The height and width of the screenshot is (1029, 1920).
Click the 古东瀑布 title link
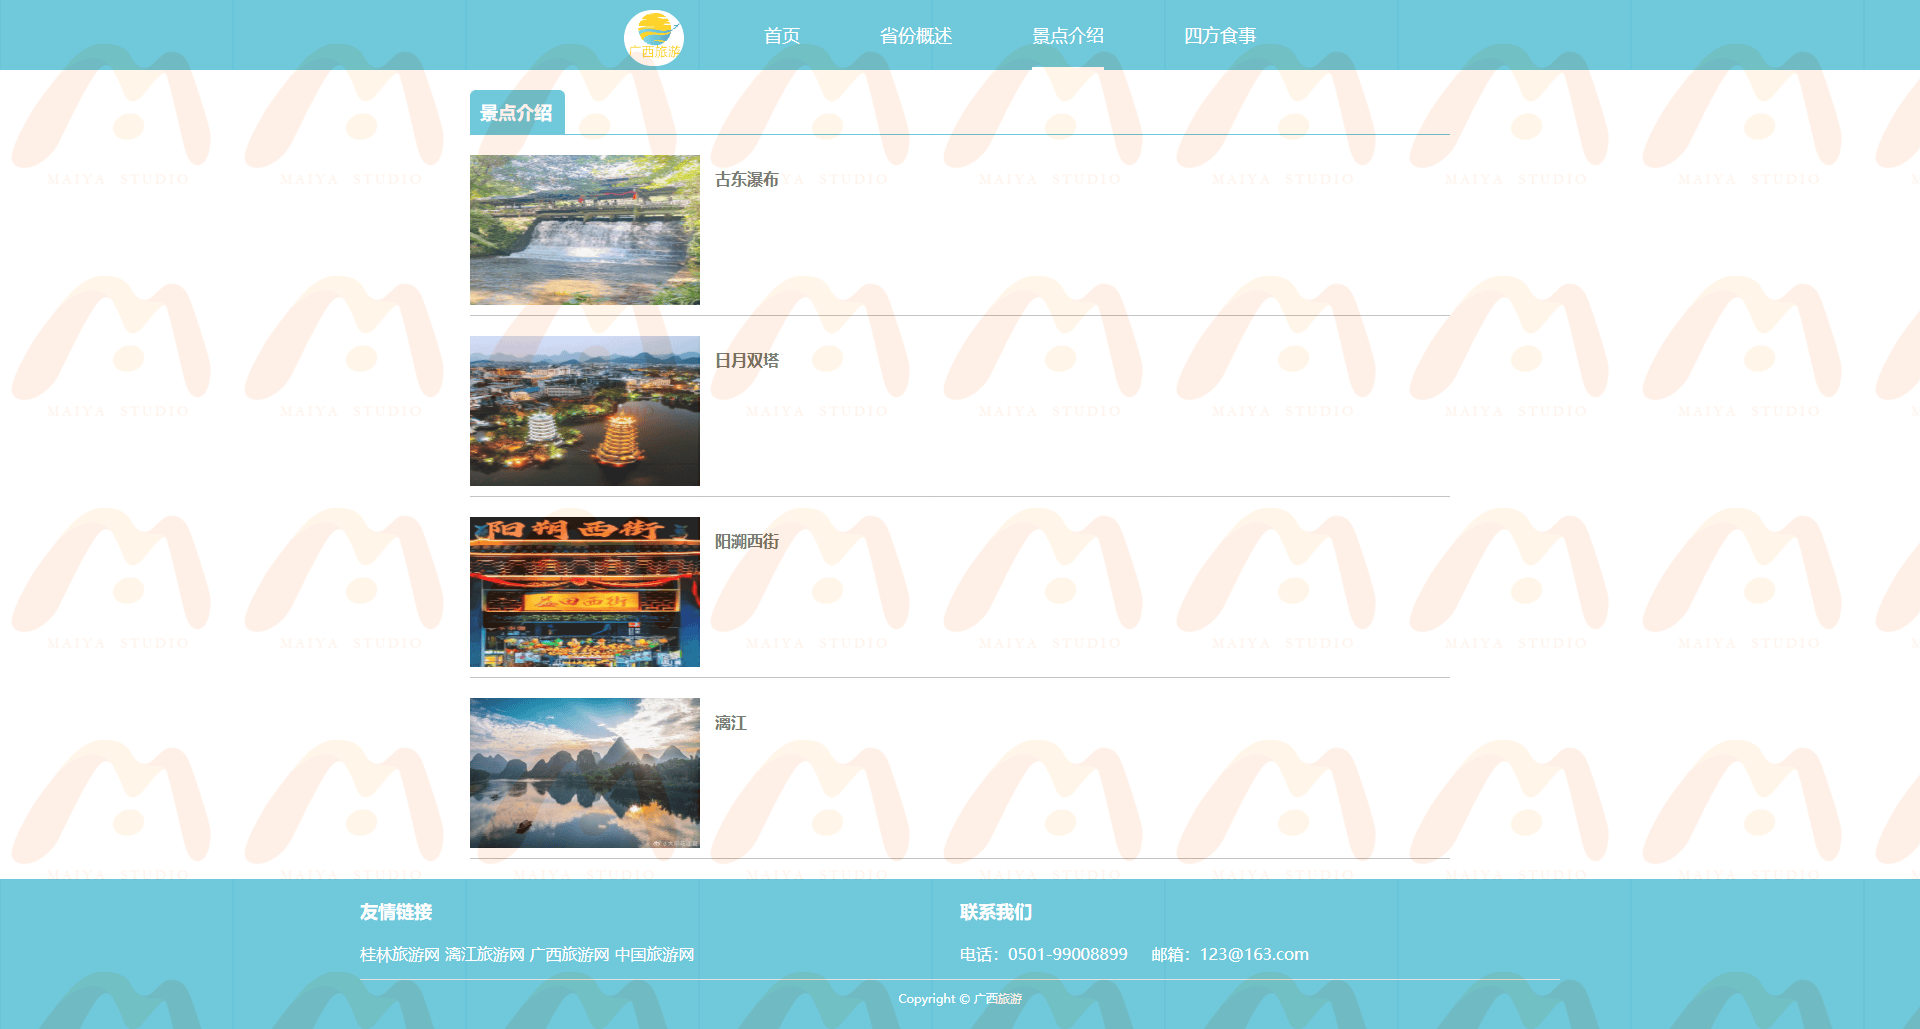[x=746, y=180]
